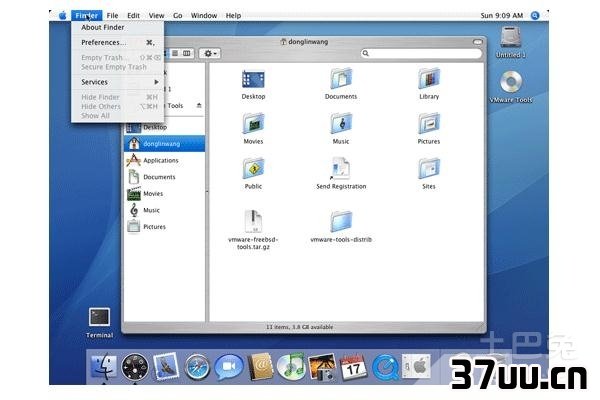
Task: Launch Safari from the Dock
Action: point(197,367)
